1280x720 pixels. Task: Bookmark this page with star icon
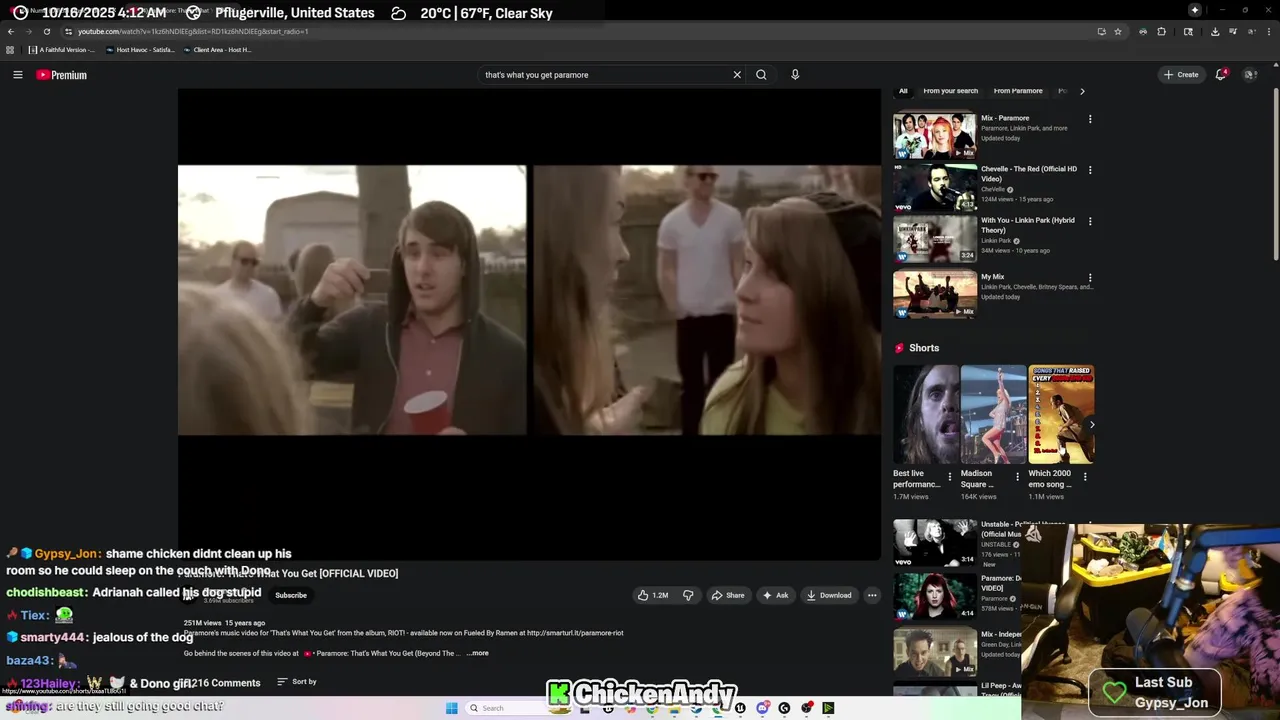[1118, 31]
